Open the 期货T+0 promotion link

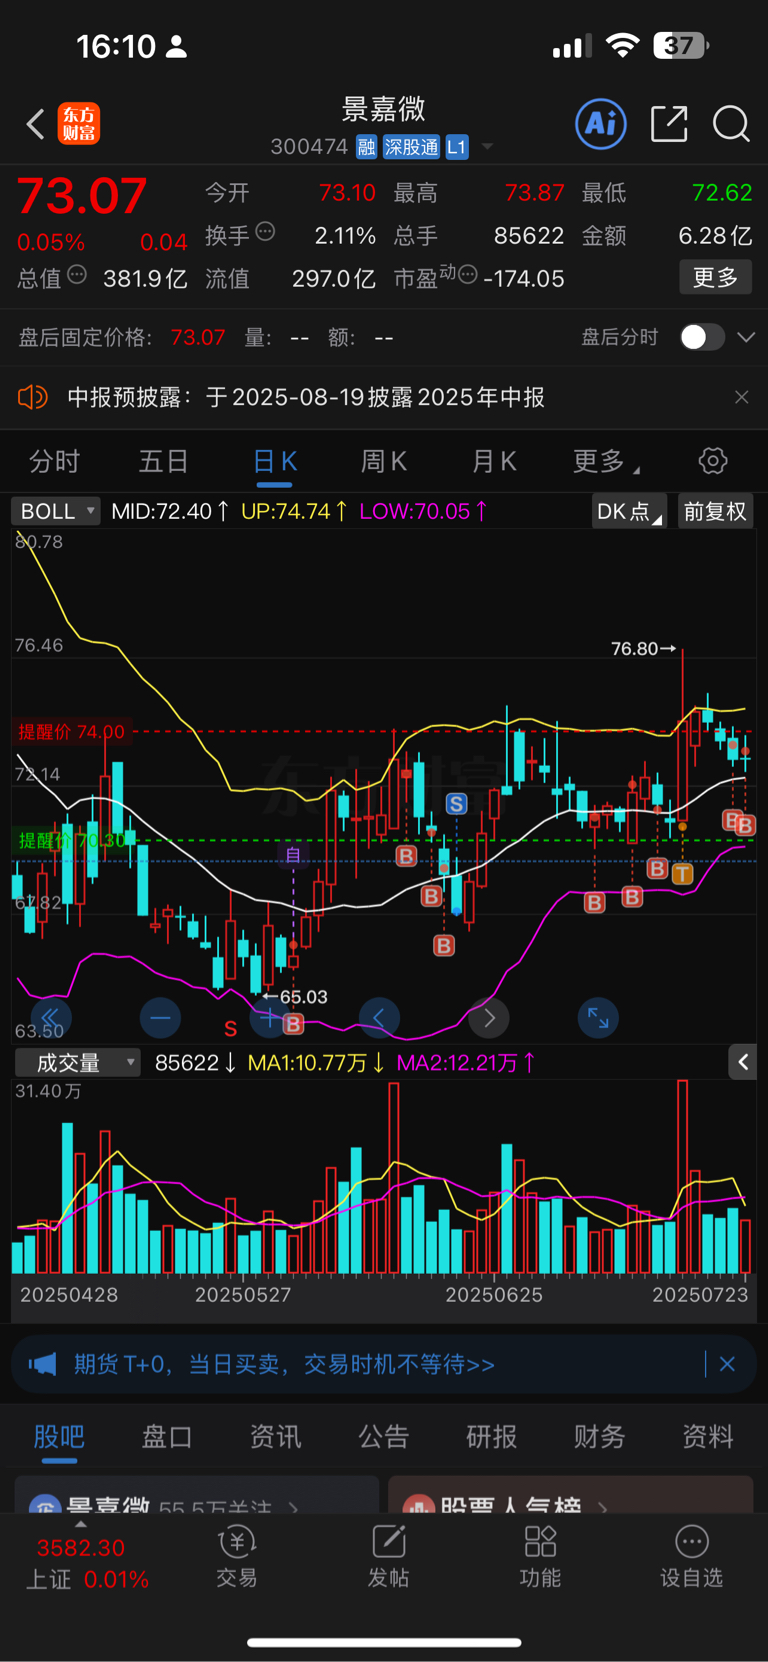[x=284, y=1364]
